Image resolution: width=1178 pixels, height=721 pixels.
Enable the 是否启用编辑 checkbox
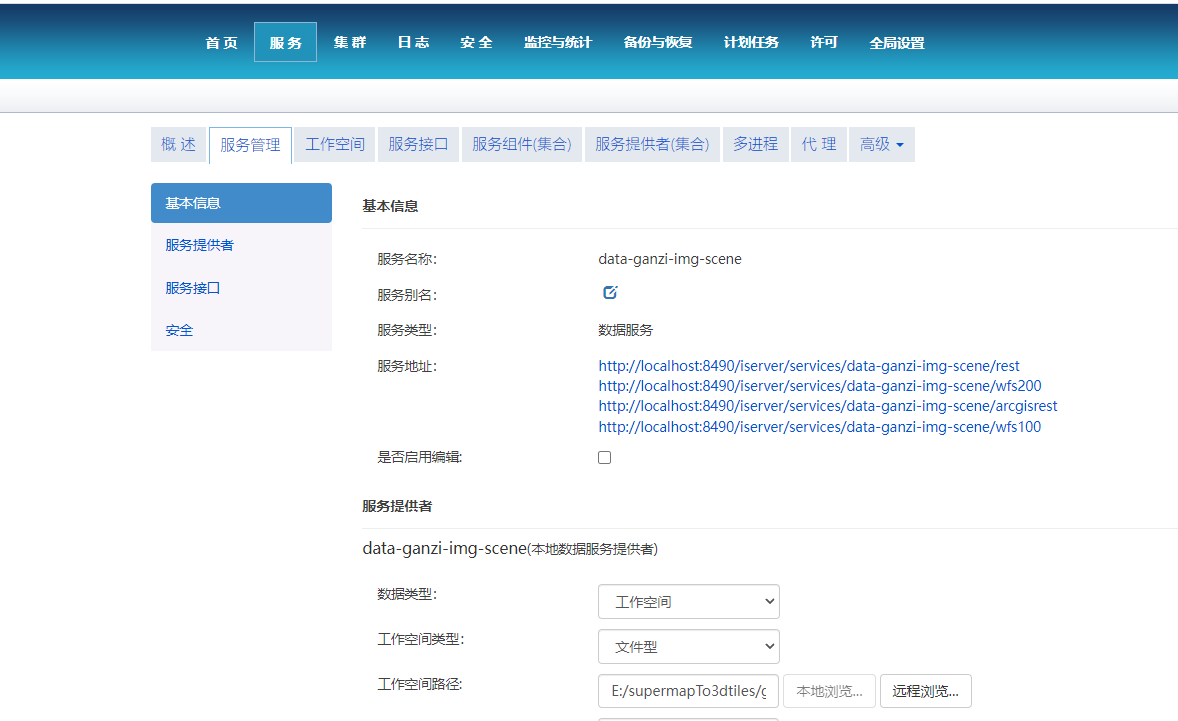[x=604, y=457]
